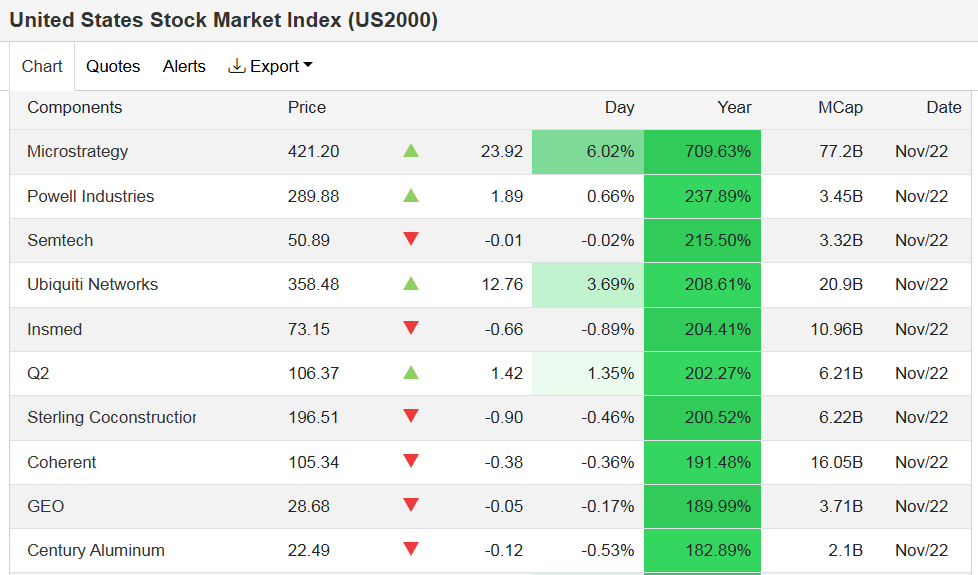Switch to the Quotes tab

(x=113, y=66)
